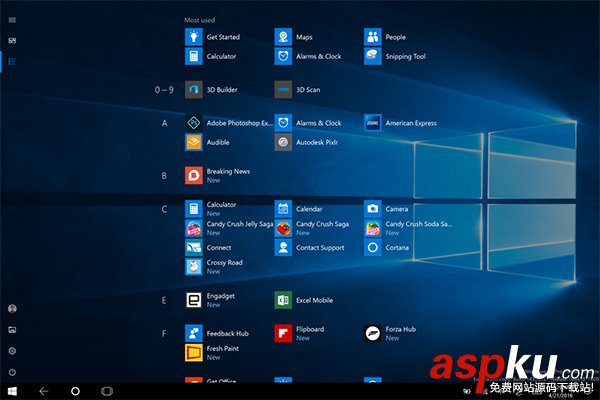Screen dimensions: 600x400
Task: Launch the Excel Mobile icon
Action: click(283, 300)
